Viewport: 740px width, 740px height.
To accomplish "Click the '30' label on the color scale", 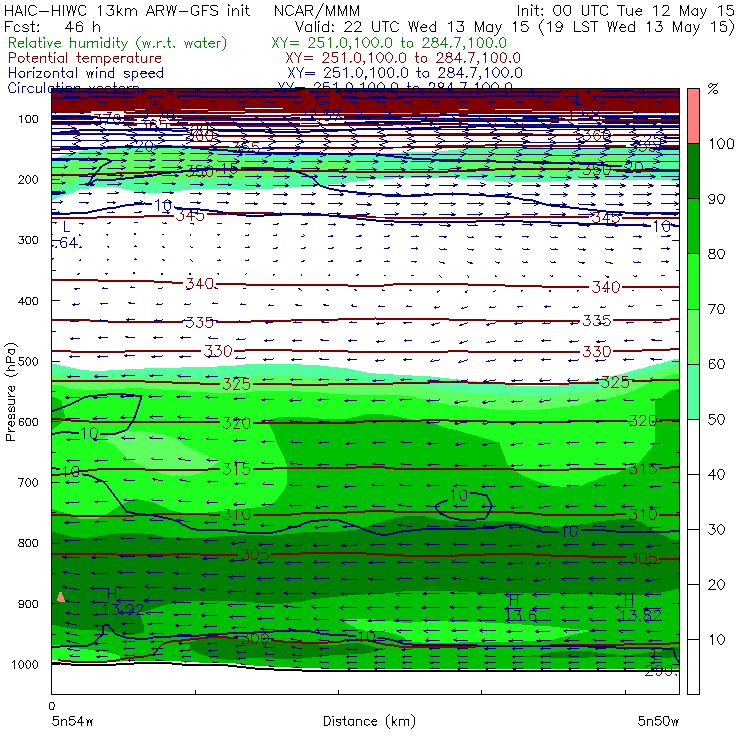I will pos(716,530).
